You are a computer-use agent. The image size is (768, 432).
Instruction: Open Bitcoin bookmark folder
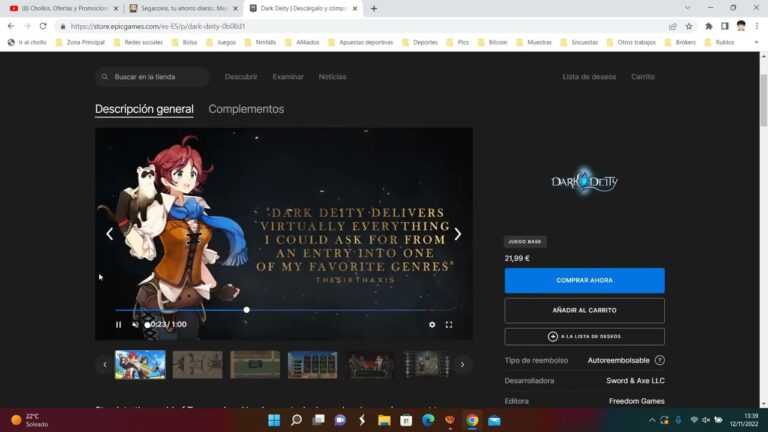point(493,42)
